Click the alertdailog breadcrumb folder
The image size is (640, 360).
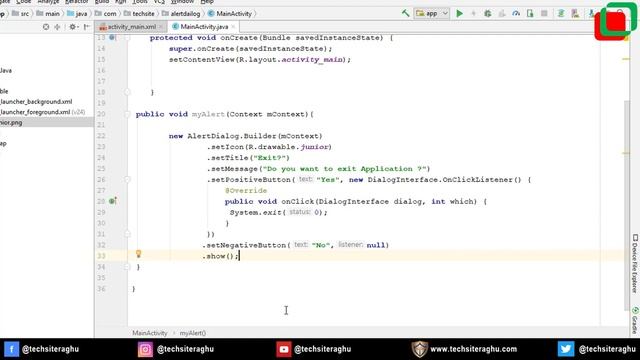click(181, 13)
